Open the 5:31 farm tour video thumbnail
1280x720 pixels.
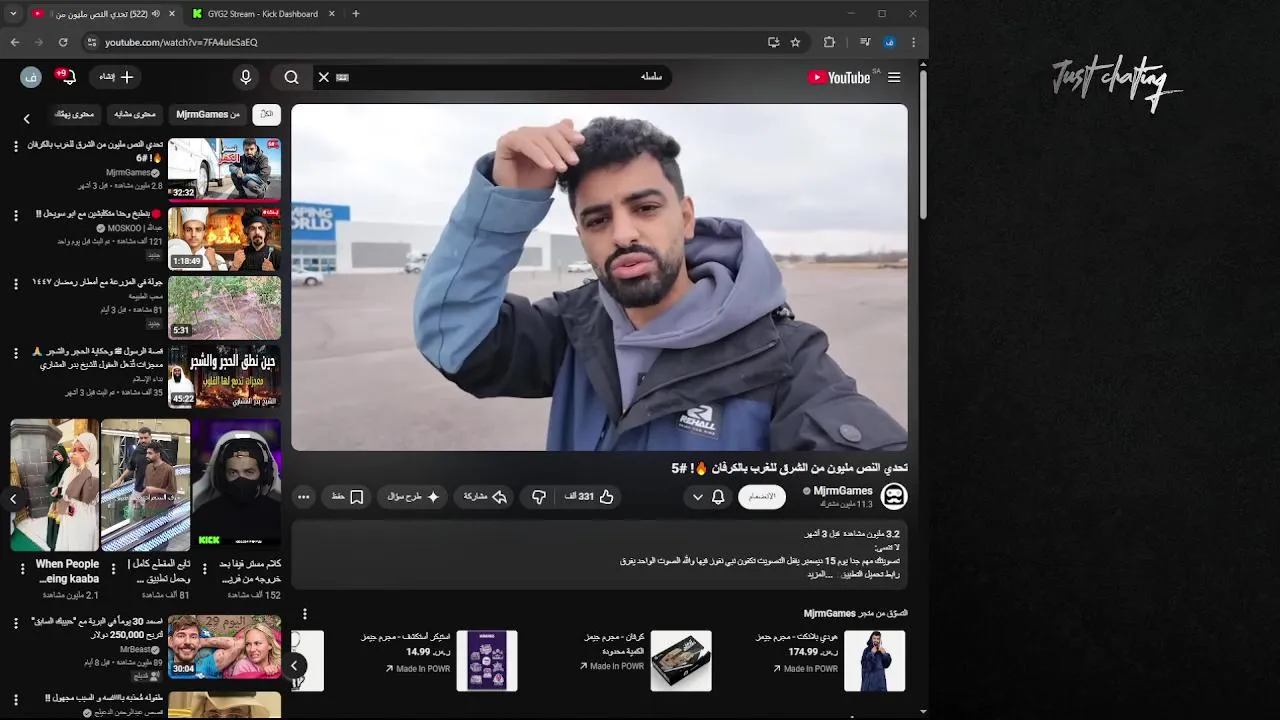pos(224,307)
